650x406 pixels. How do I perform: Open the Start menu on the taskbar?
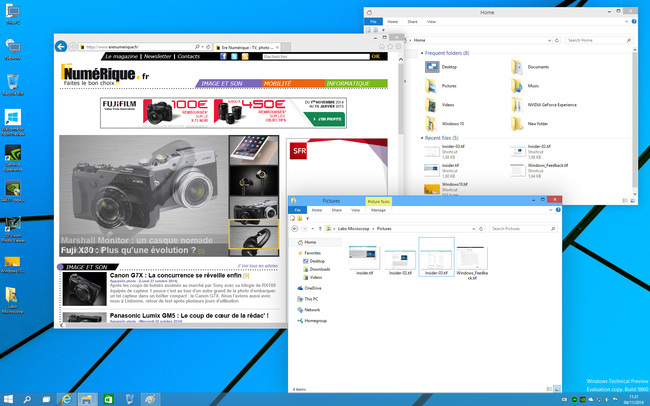(8, 399)
